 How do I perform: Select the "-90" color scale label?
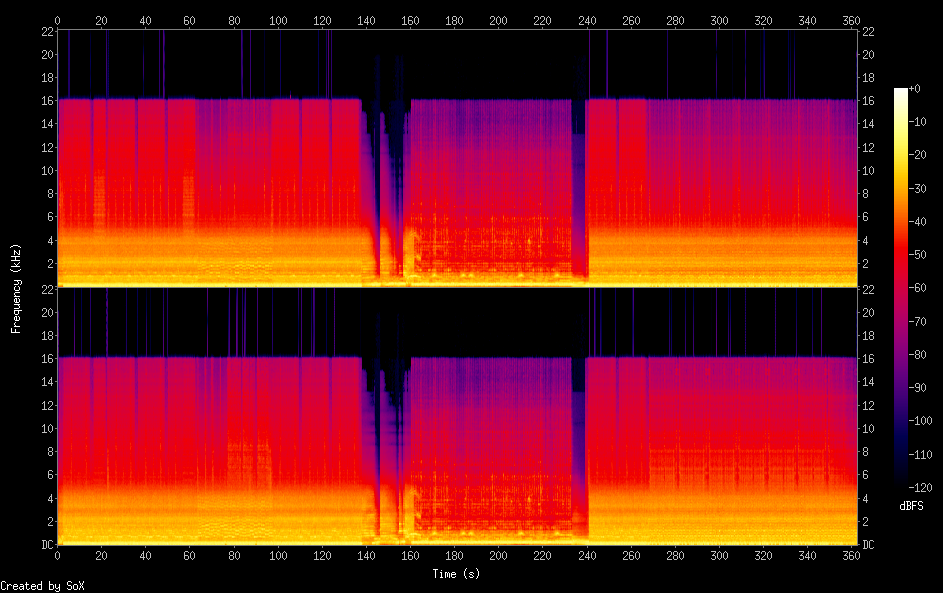(x=918, y=387)
